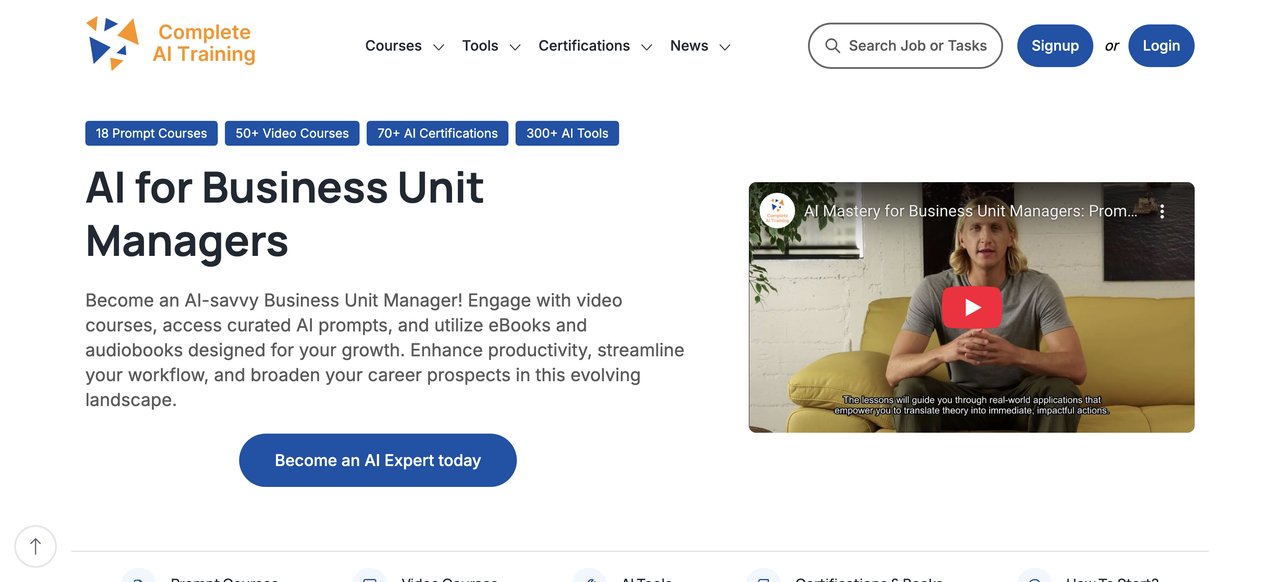The image size is (1280, 582).
Task: Select the 70+ AI Certifications badge
Action: tap(437, 133)
